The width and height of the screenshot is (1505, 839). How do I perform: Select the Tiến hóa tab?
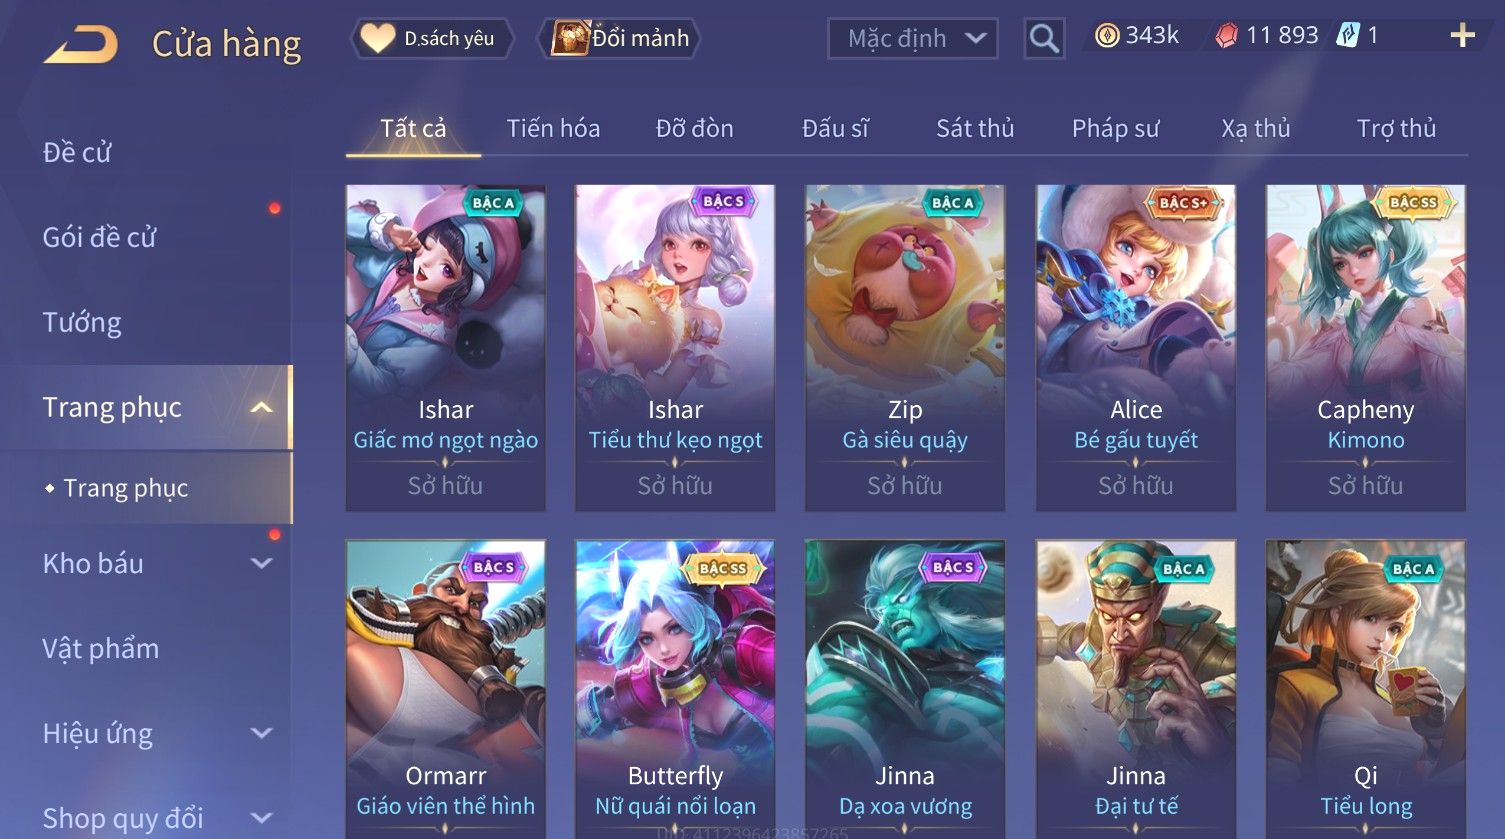point(553,128)
